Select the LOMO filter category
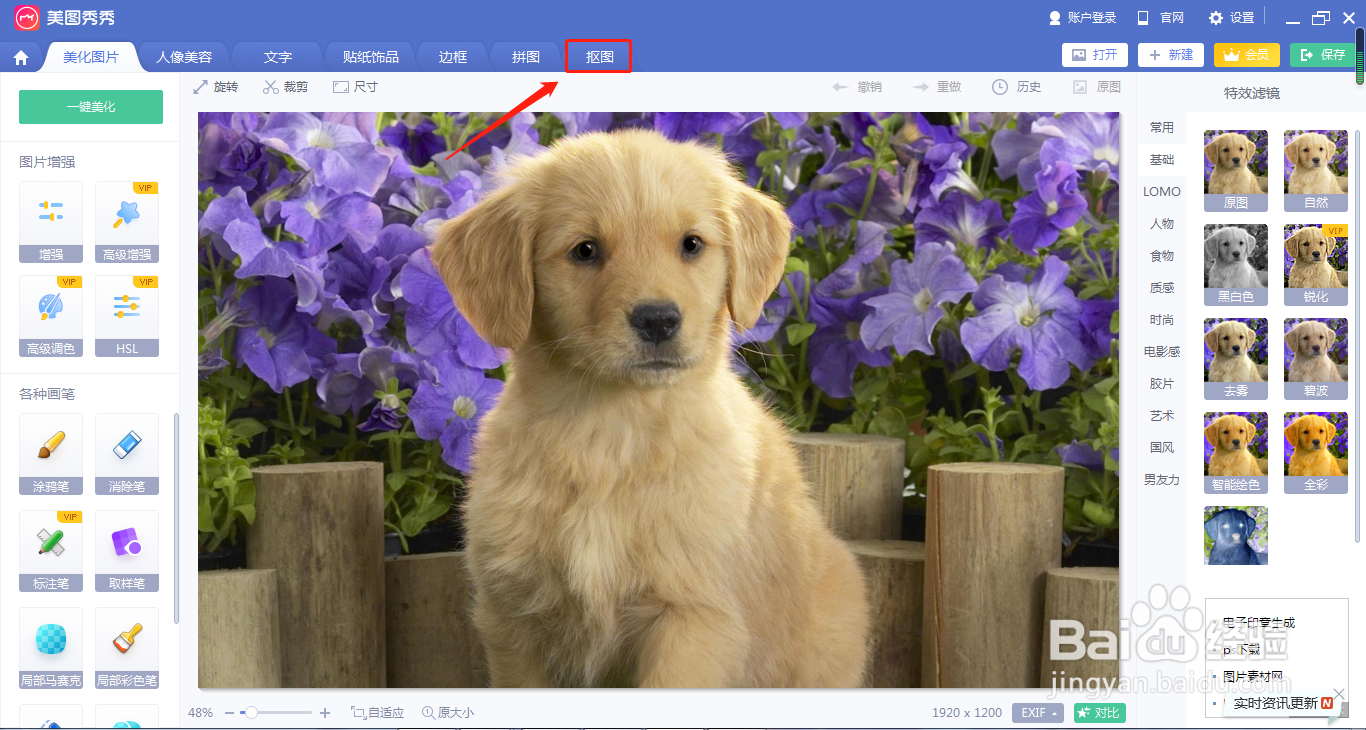 (1162, 192)
